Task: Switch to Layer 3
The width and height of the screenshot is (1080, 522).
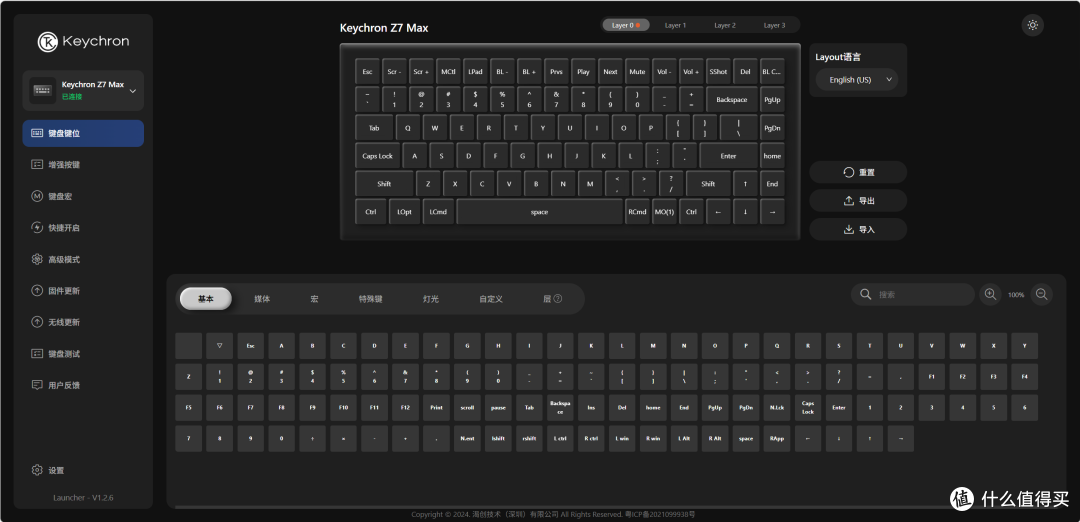Action: [x=774, y=25]
